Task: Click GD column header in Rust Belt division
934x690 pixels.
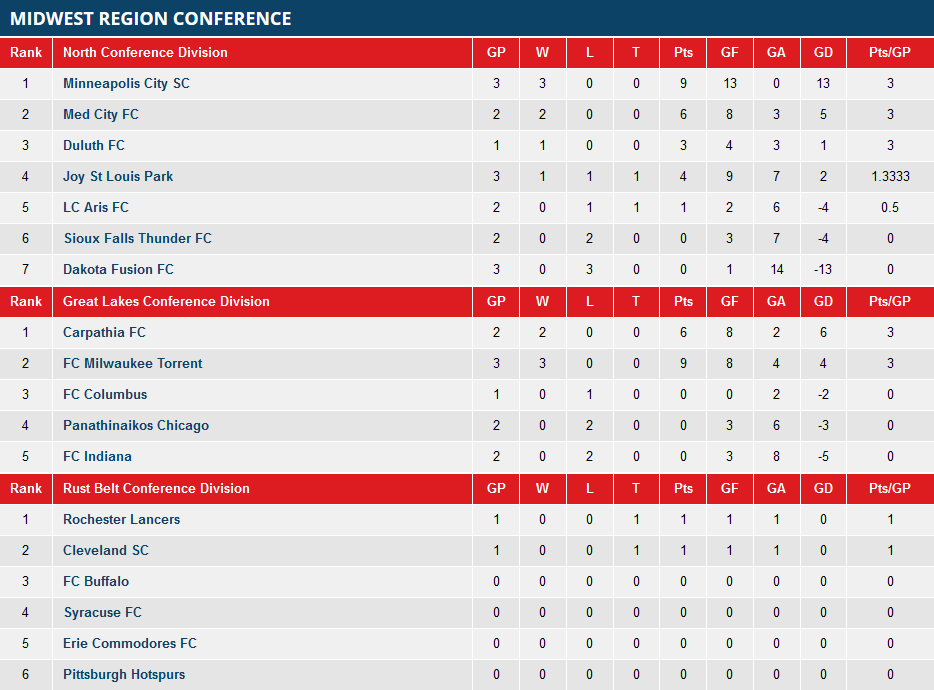Action: (823, 489)
